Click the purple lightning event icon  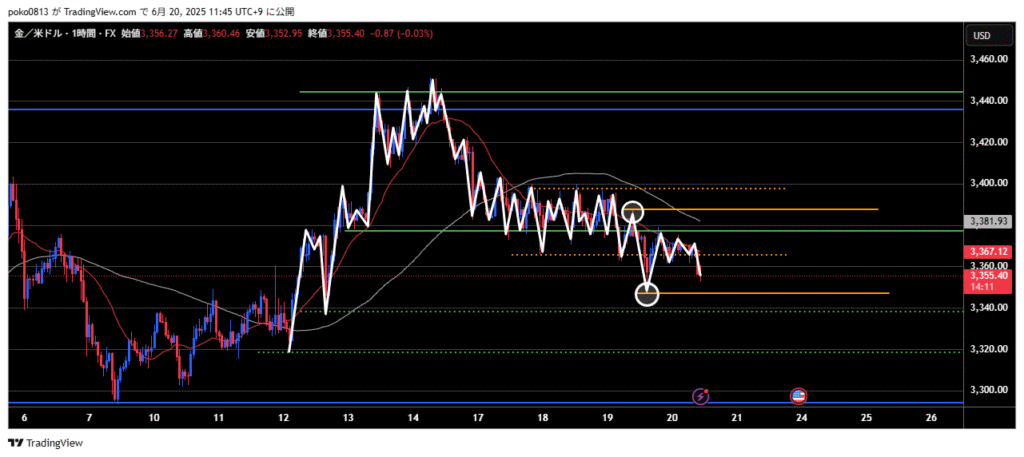[x=701, y=396]
